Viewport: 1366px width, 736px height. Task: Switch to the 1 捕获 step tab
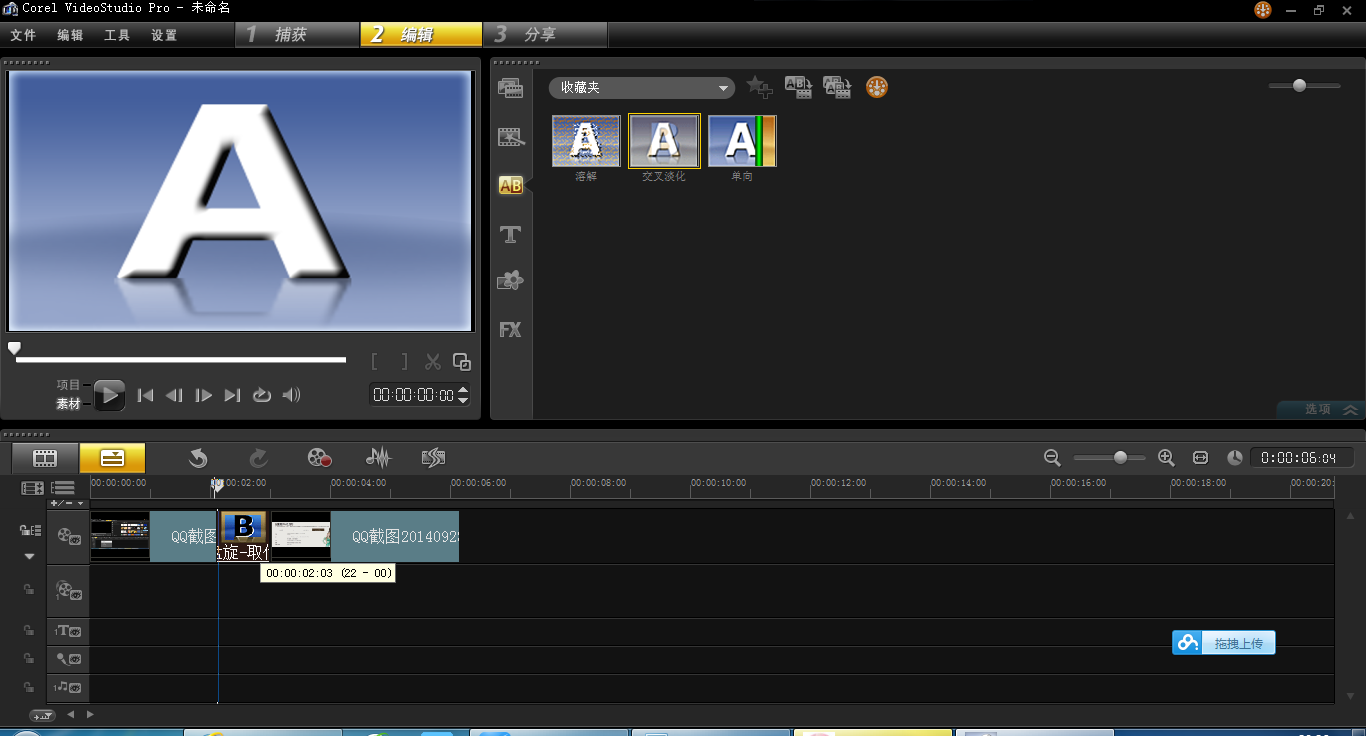(297, 35)
